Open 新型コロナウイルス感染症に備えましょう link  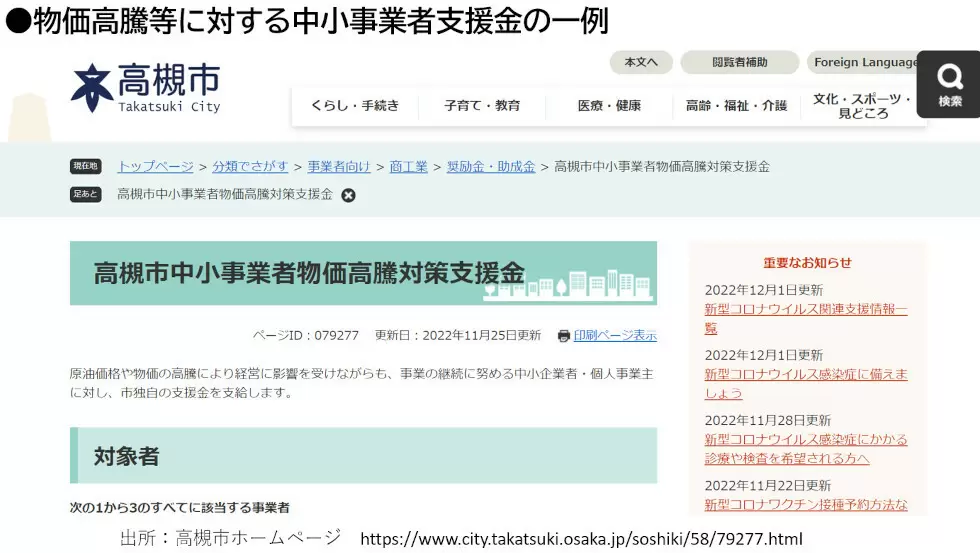point(806,384)
